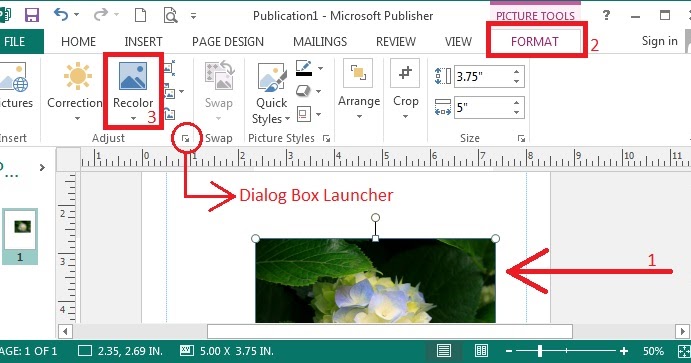
Task: Go to the REVIEW tab
Action: (396, 41)
